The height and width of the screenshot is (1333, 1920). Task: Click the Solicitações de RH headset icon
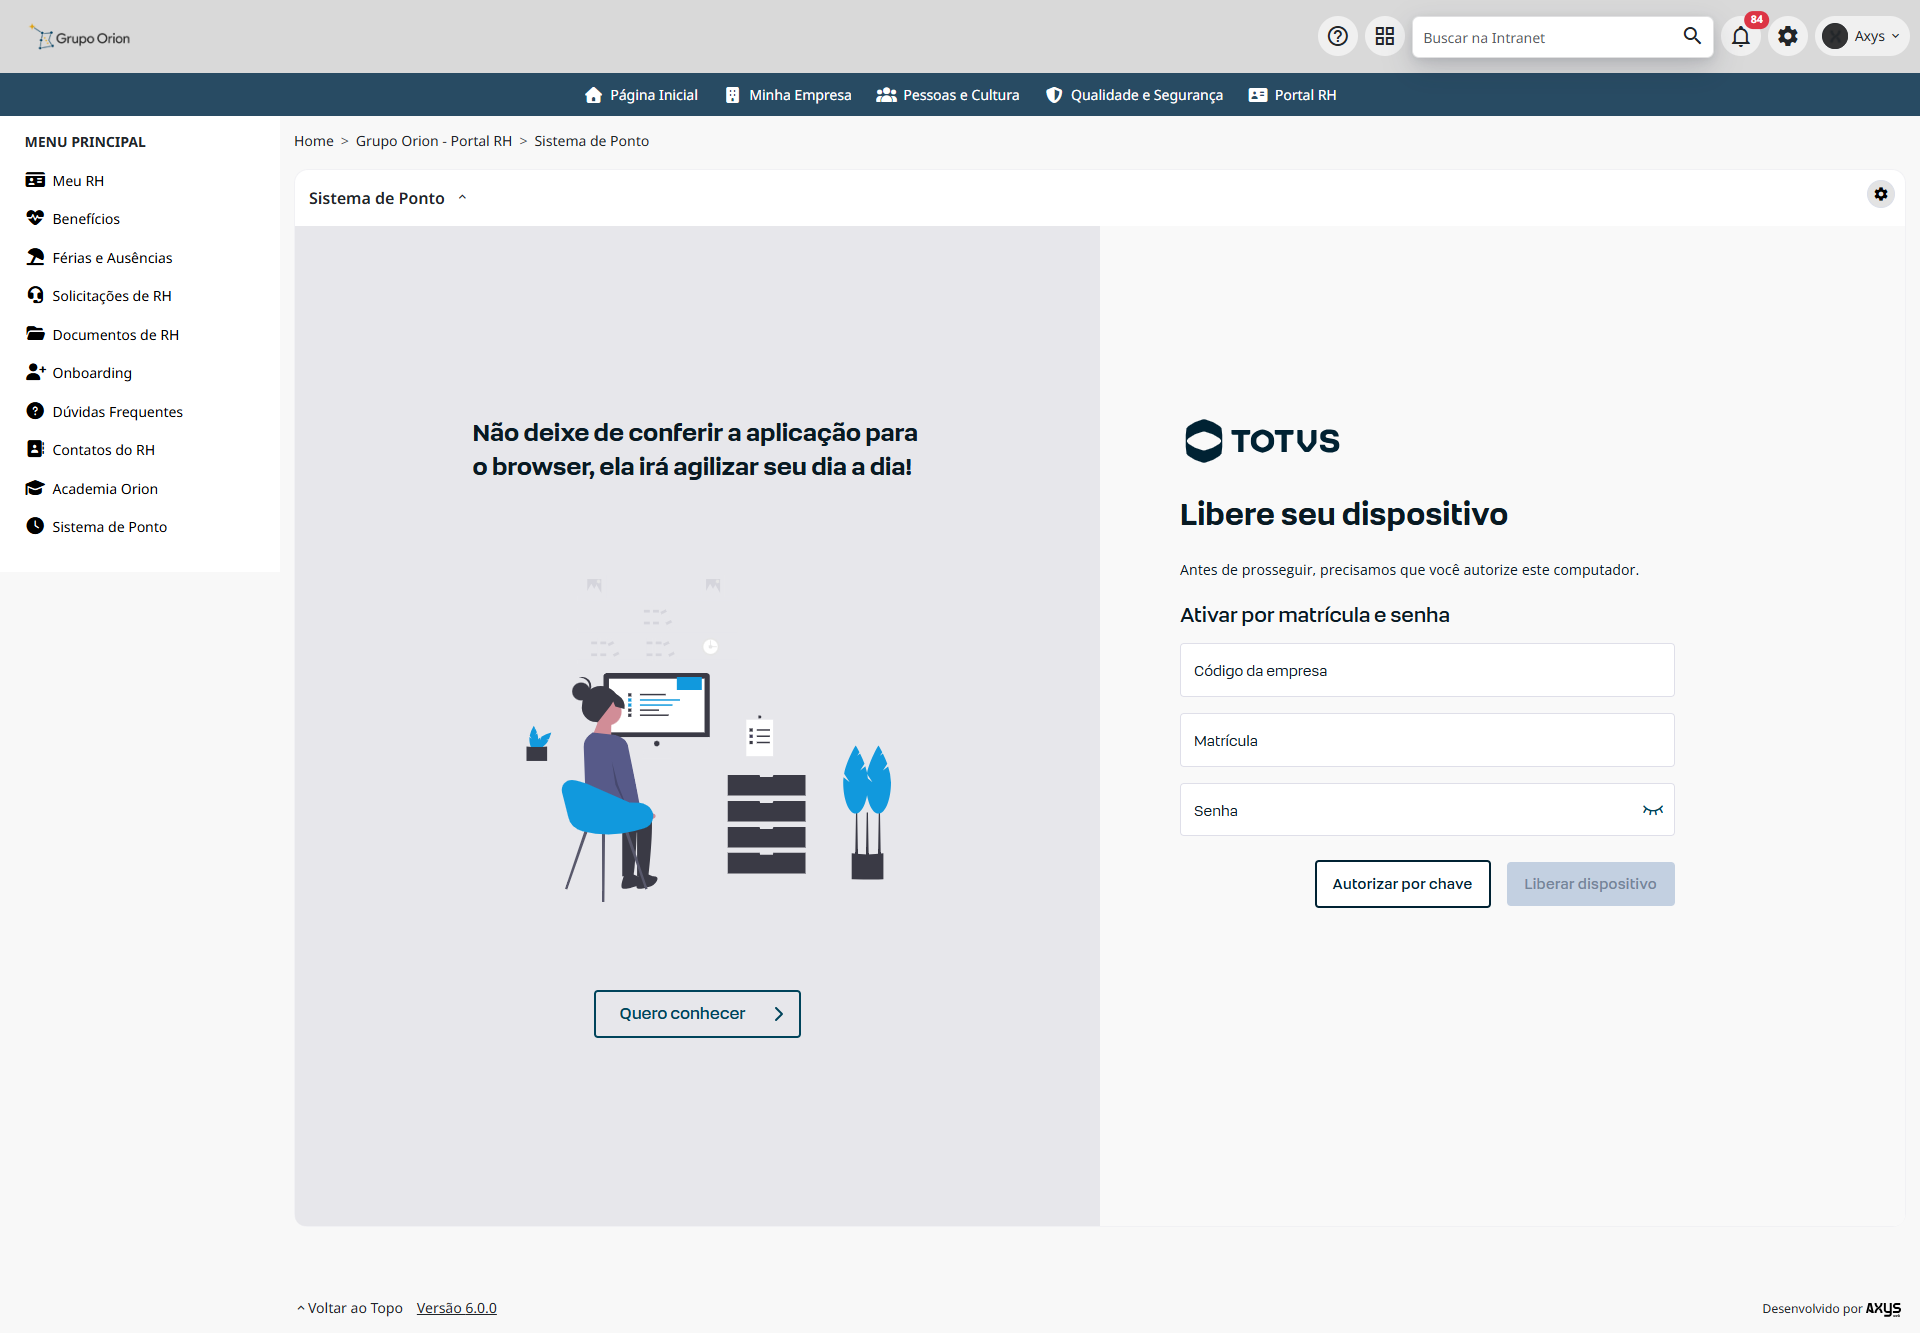tap(35, 295)
